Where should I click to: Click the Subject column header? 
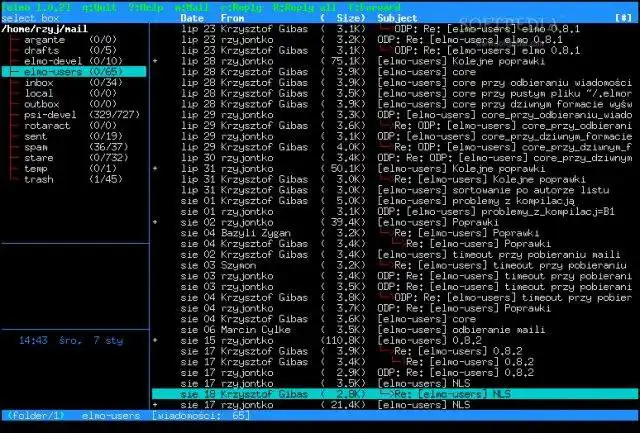coord(397,18)
